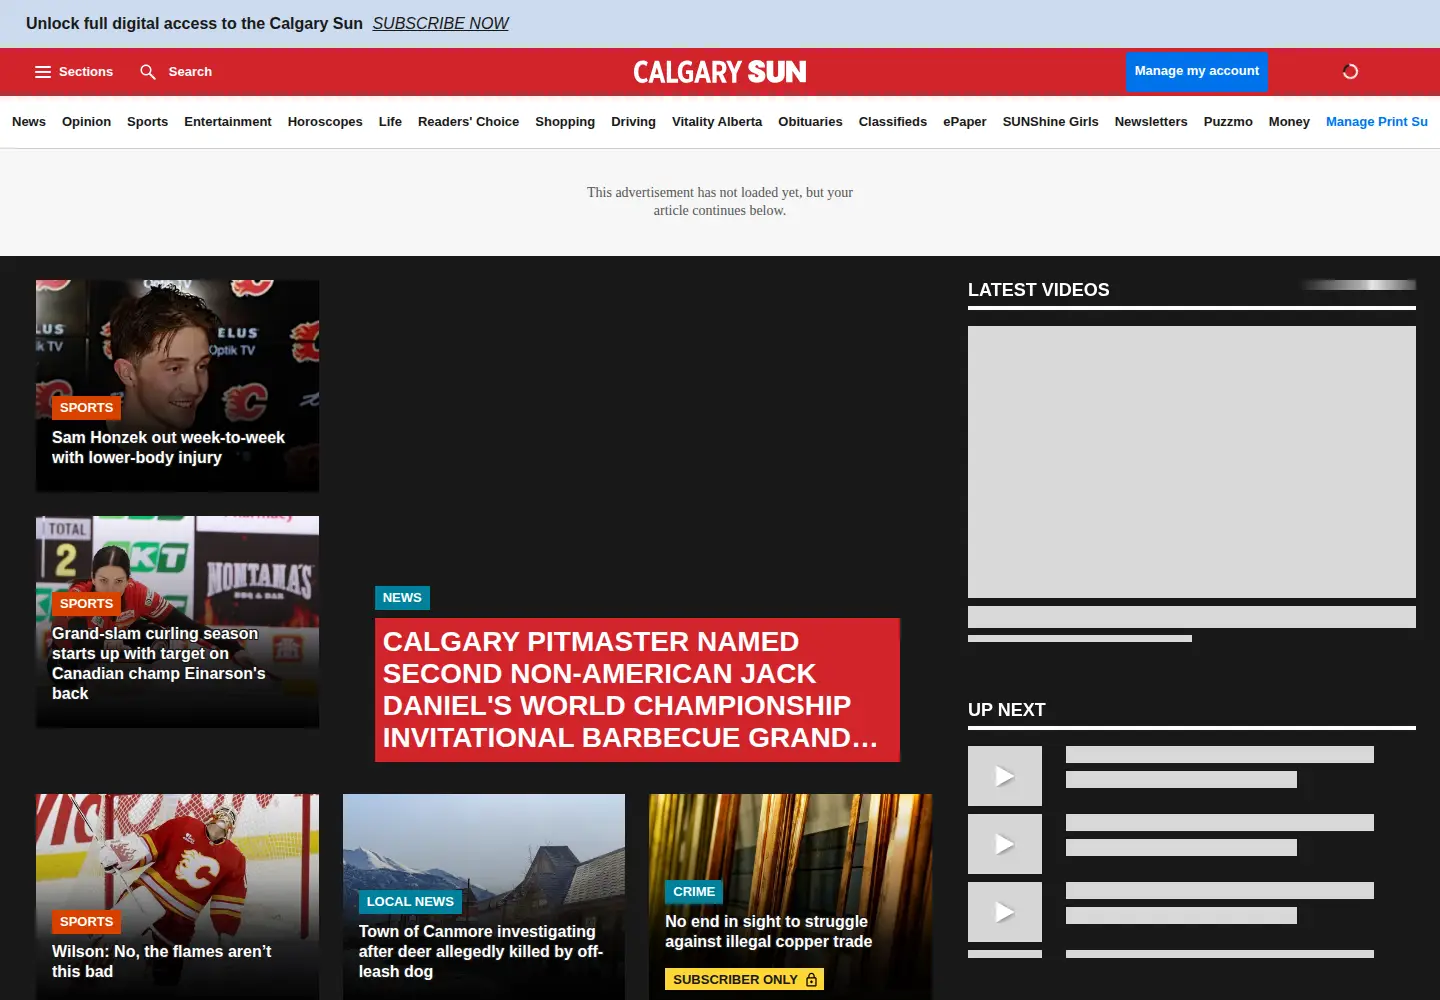Open Newsletters page

(1151, 122)
